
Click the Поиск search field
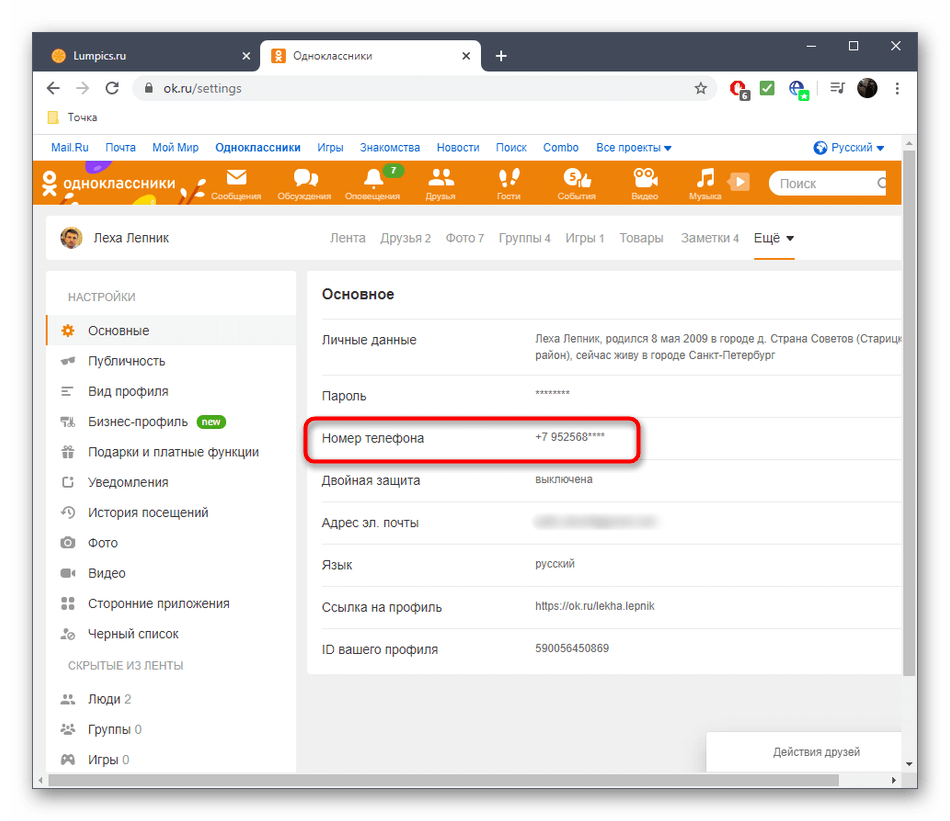click(x=825, y=183)
